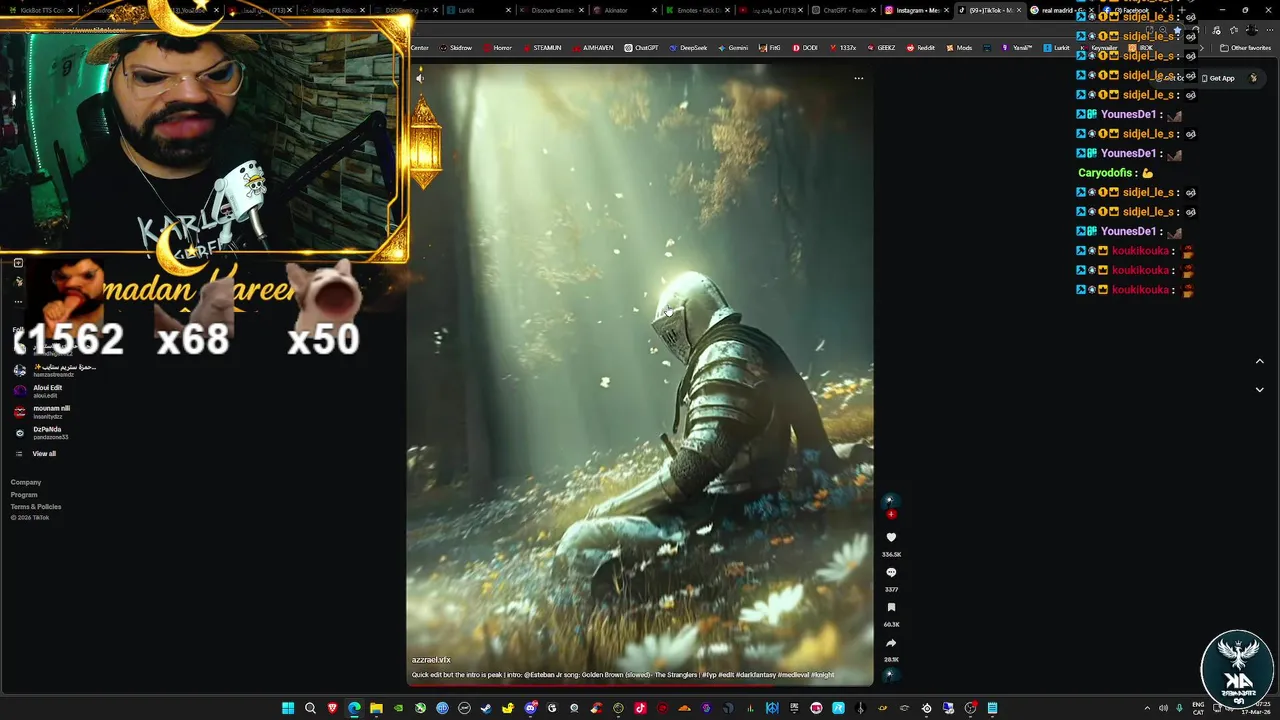Click the 336.5K like count

coord(891,554)
